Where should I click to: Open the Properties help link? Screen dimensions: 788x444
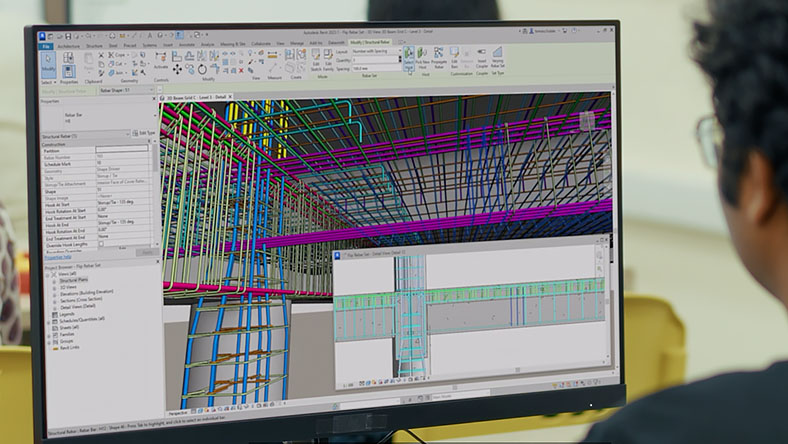(x=58, y=256)
